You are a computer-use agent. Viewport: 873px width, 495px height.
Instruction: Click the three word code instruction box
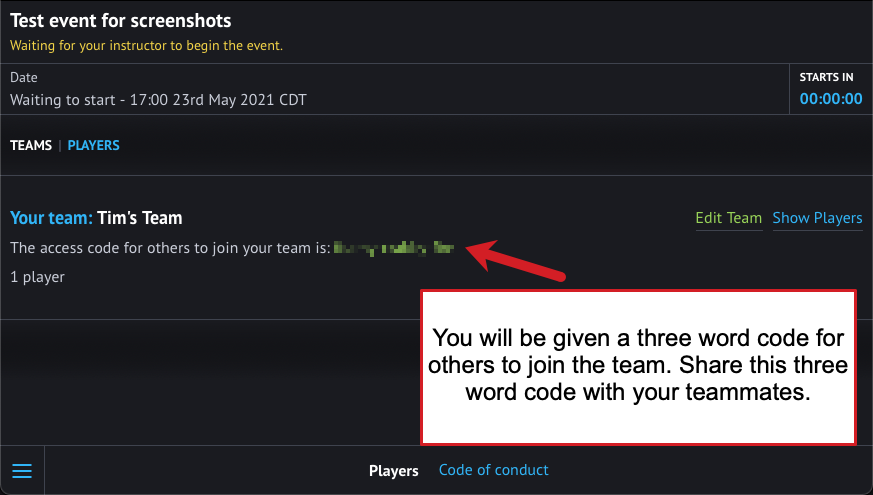638,367
